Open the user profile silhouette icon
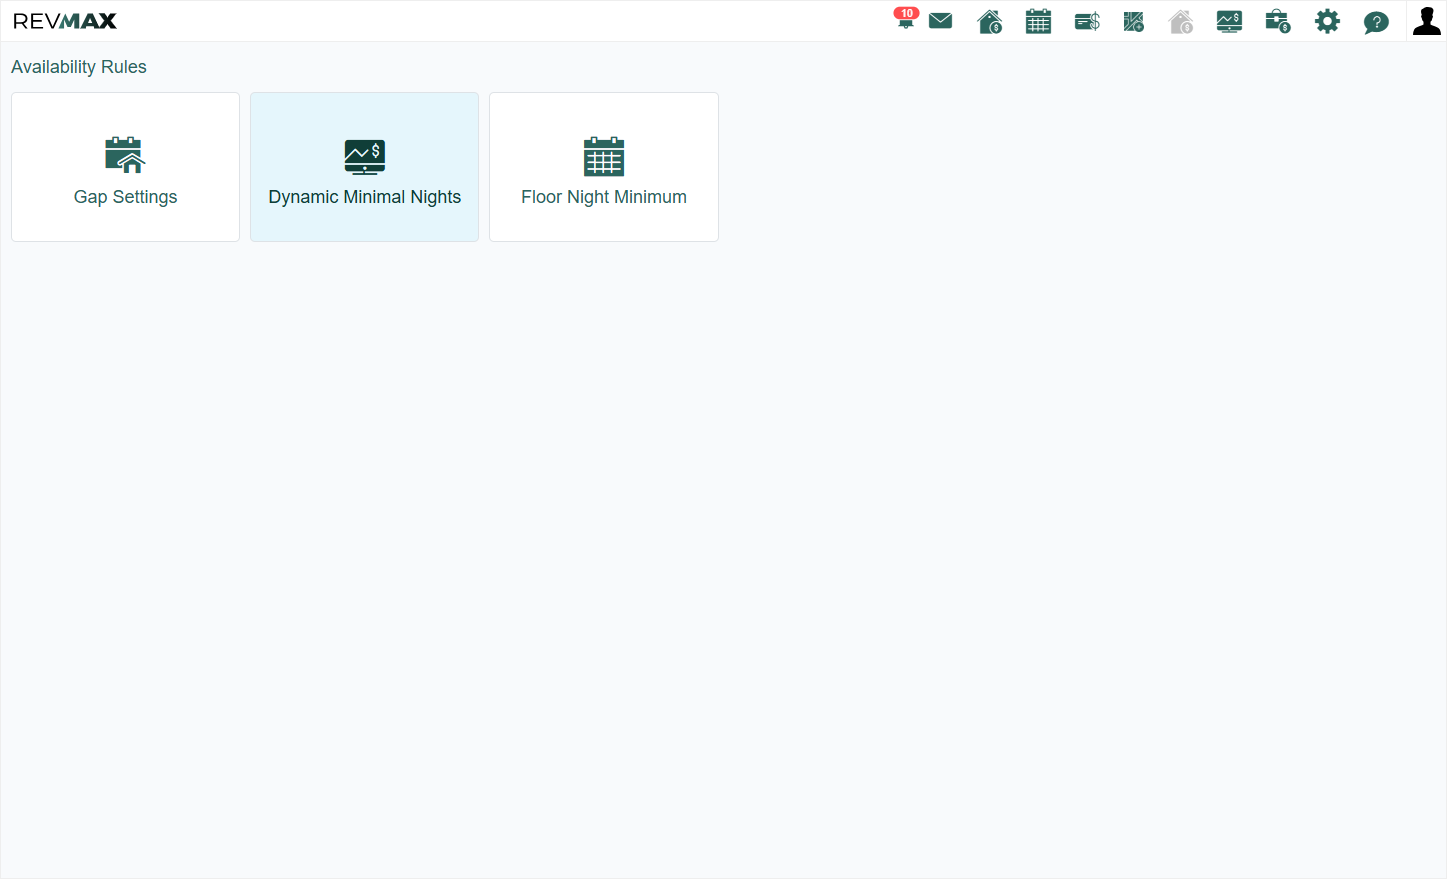This screenshot has height=879, width=1447. (x=1427, y=21)
